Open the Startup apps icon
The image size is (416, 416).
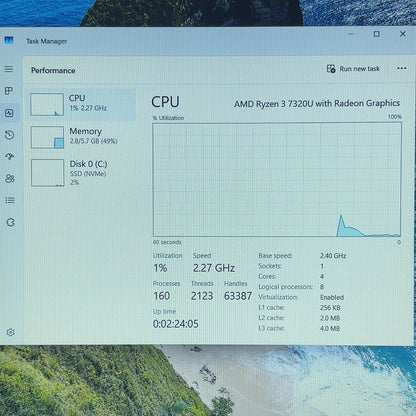[x=9, y=157]
